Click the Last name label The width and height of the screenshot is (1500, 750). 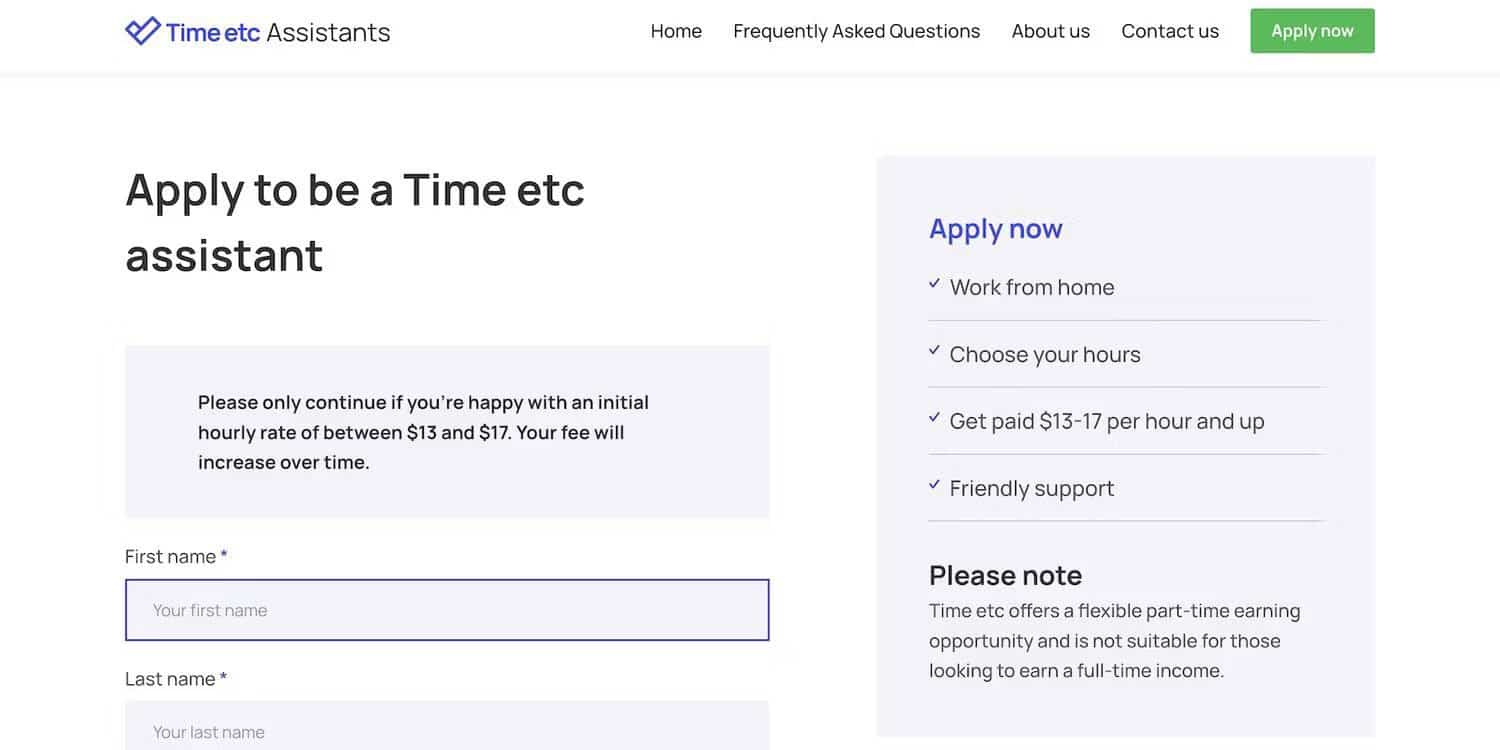tap(170, 679)
